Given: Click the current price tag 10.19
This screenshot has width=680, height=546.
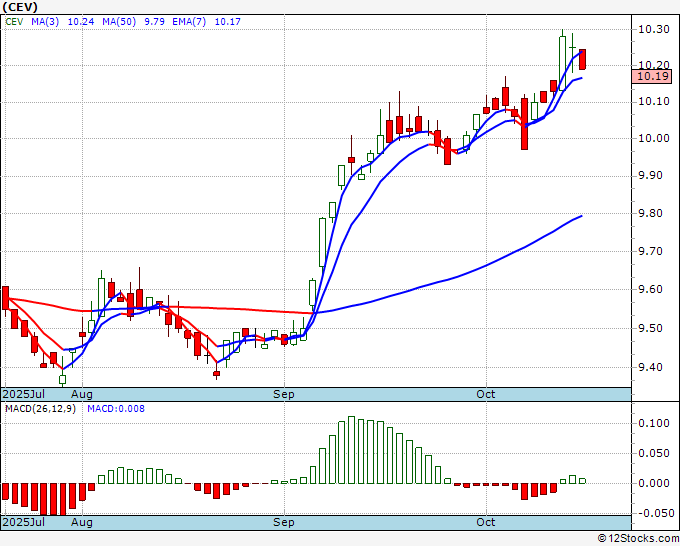Looking at the screenshot, I should (654, 76).
